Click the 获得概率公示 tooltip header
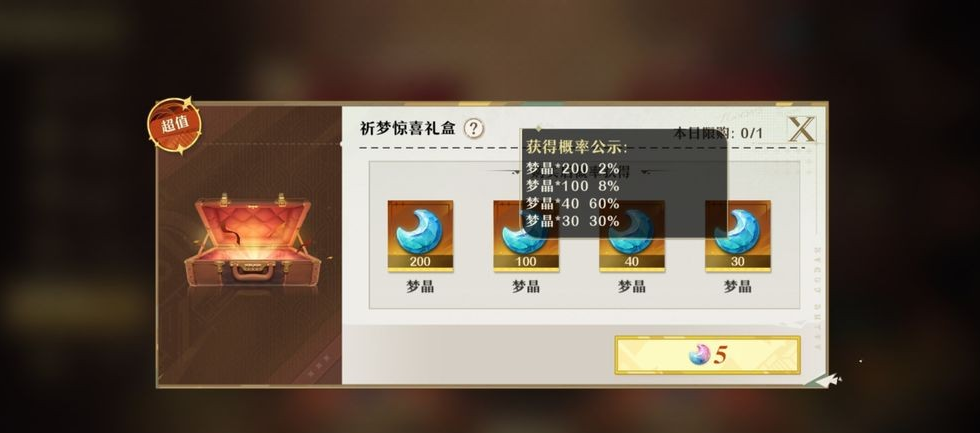This screenshot has width=980, height=433. [x=576, y=147]
